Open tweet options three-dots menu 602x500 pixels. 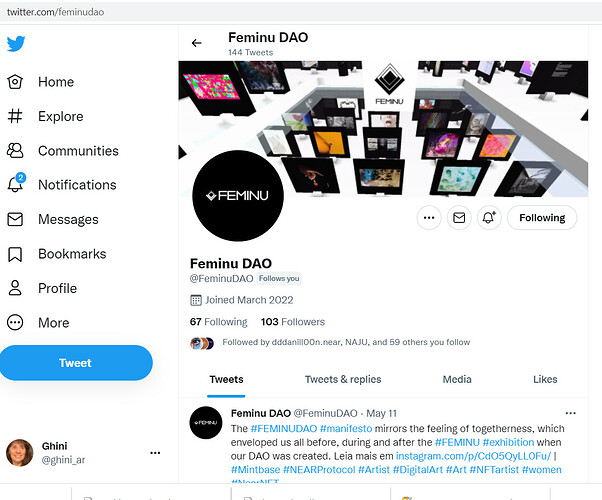(x=570, y=413)
